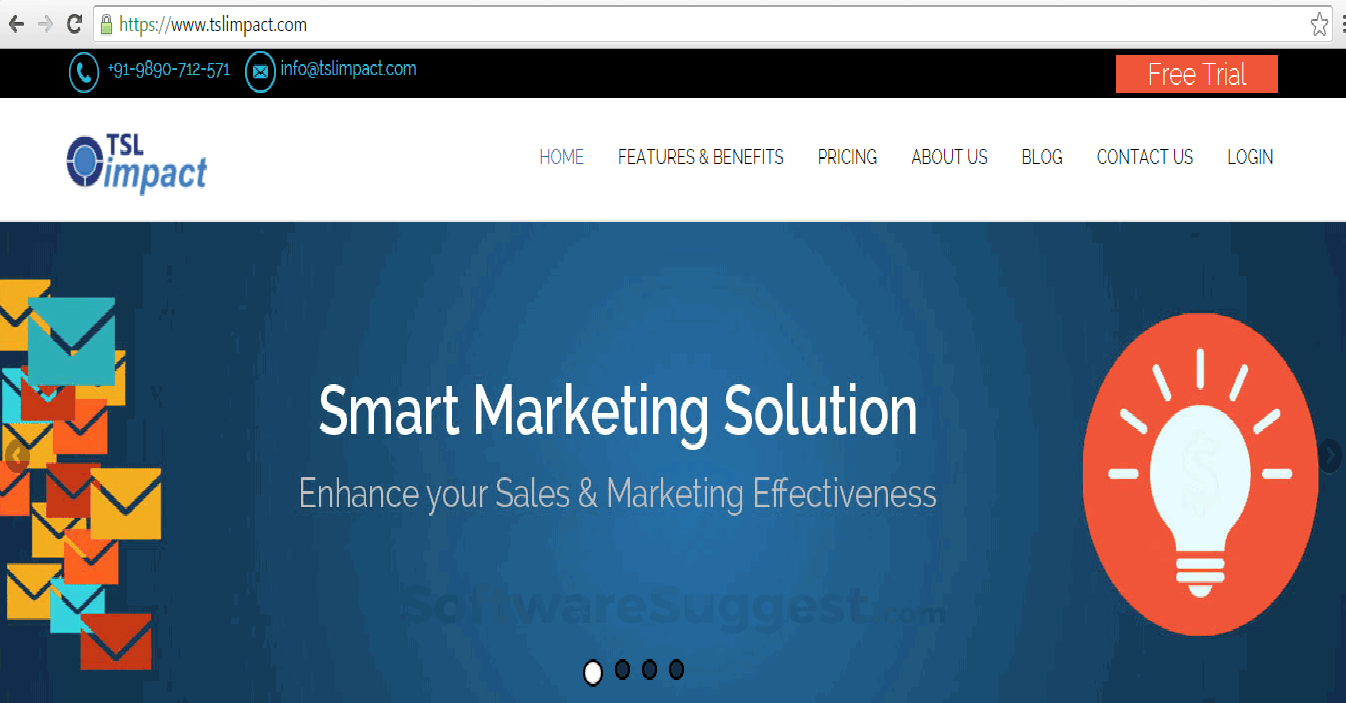Select the second carousel dot
1346x703 pixels.
pos(622,670)
